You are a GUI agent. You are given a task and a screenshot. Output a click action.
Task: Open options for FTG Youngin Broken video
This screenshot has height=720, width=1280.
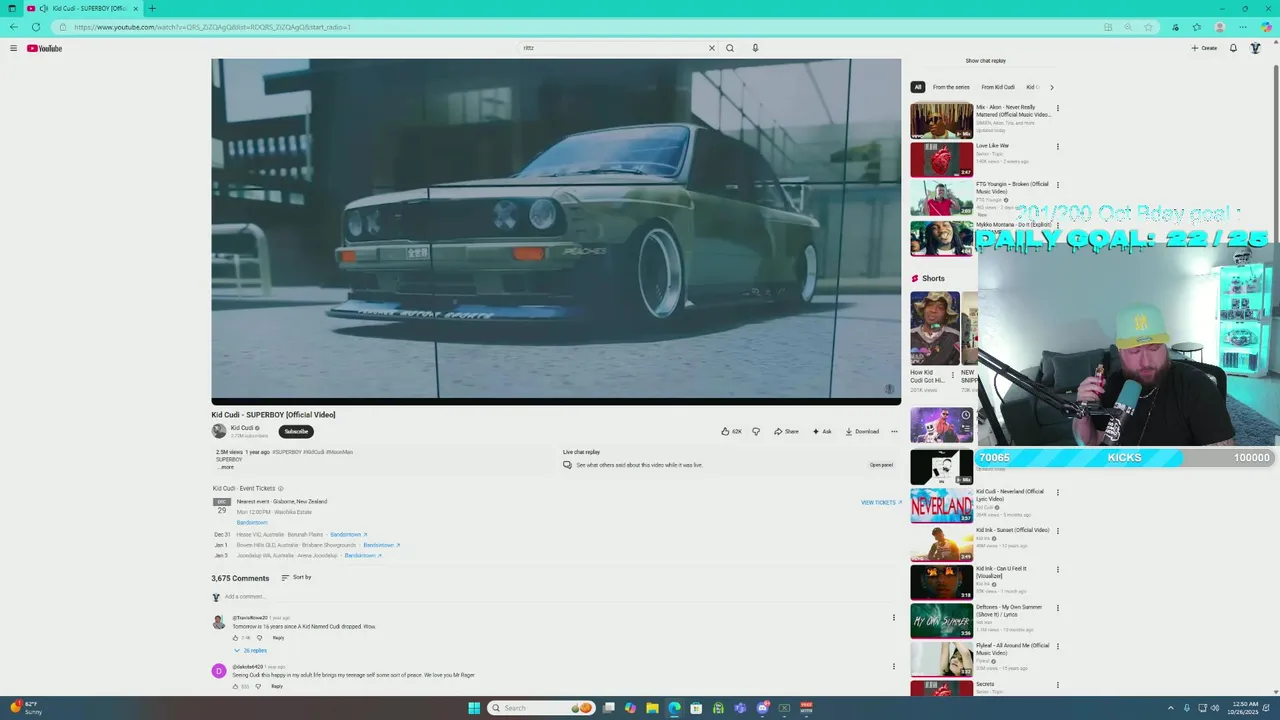point(1057,186)
